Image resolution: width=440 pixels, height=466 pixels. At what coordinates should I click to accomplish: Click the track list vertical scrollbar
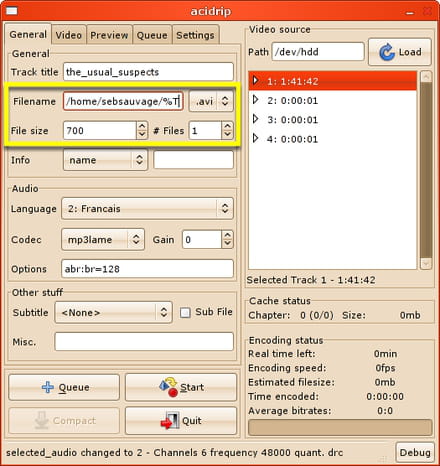click(426, 170)
